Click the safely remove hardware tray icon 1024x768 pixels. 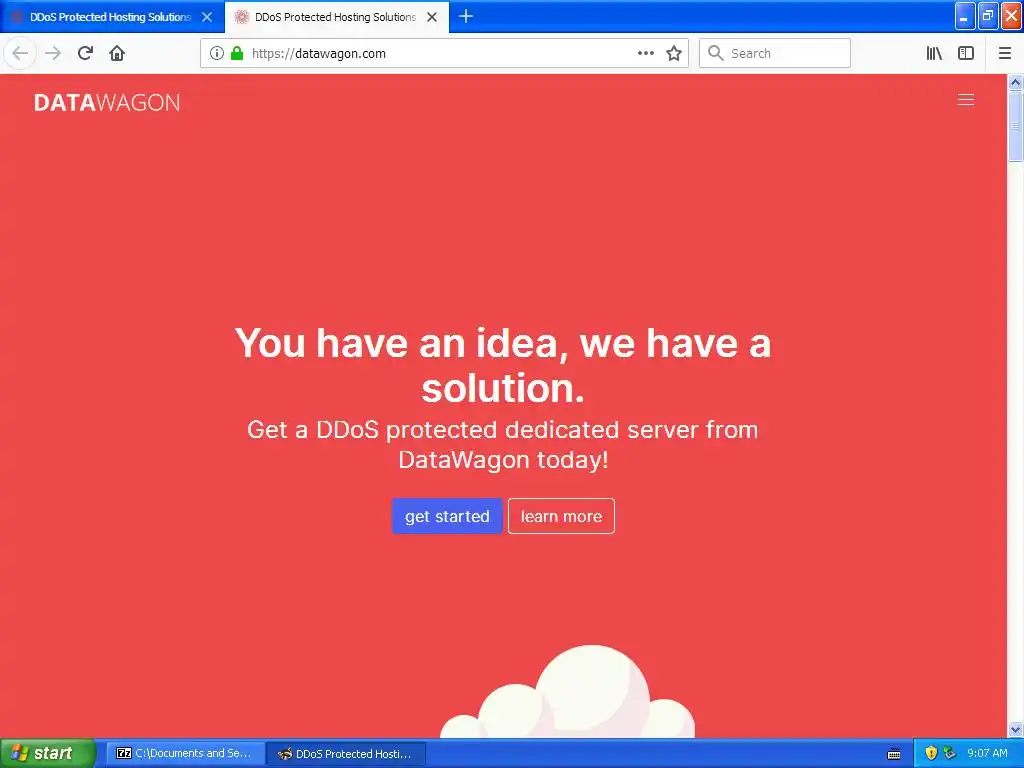[949, 753]
